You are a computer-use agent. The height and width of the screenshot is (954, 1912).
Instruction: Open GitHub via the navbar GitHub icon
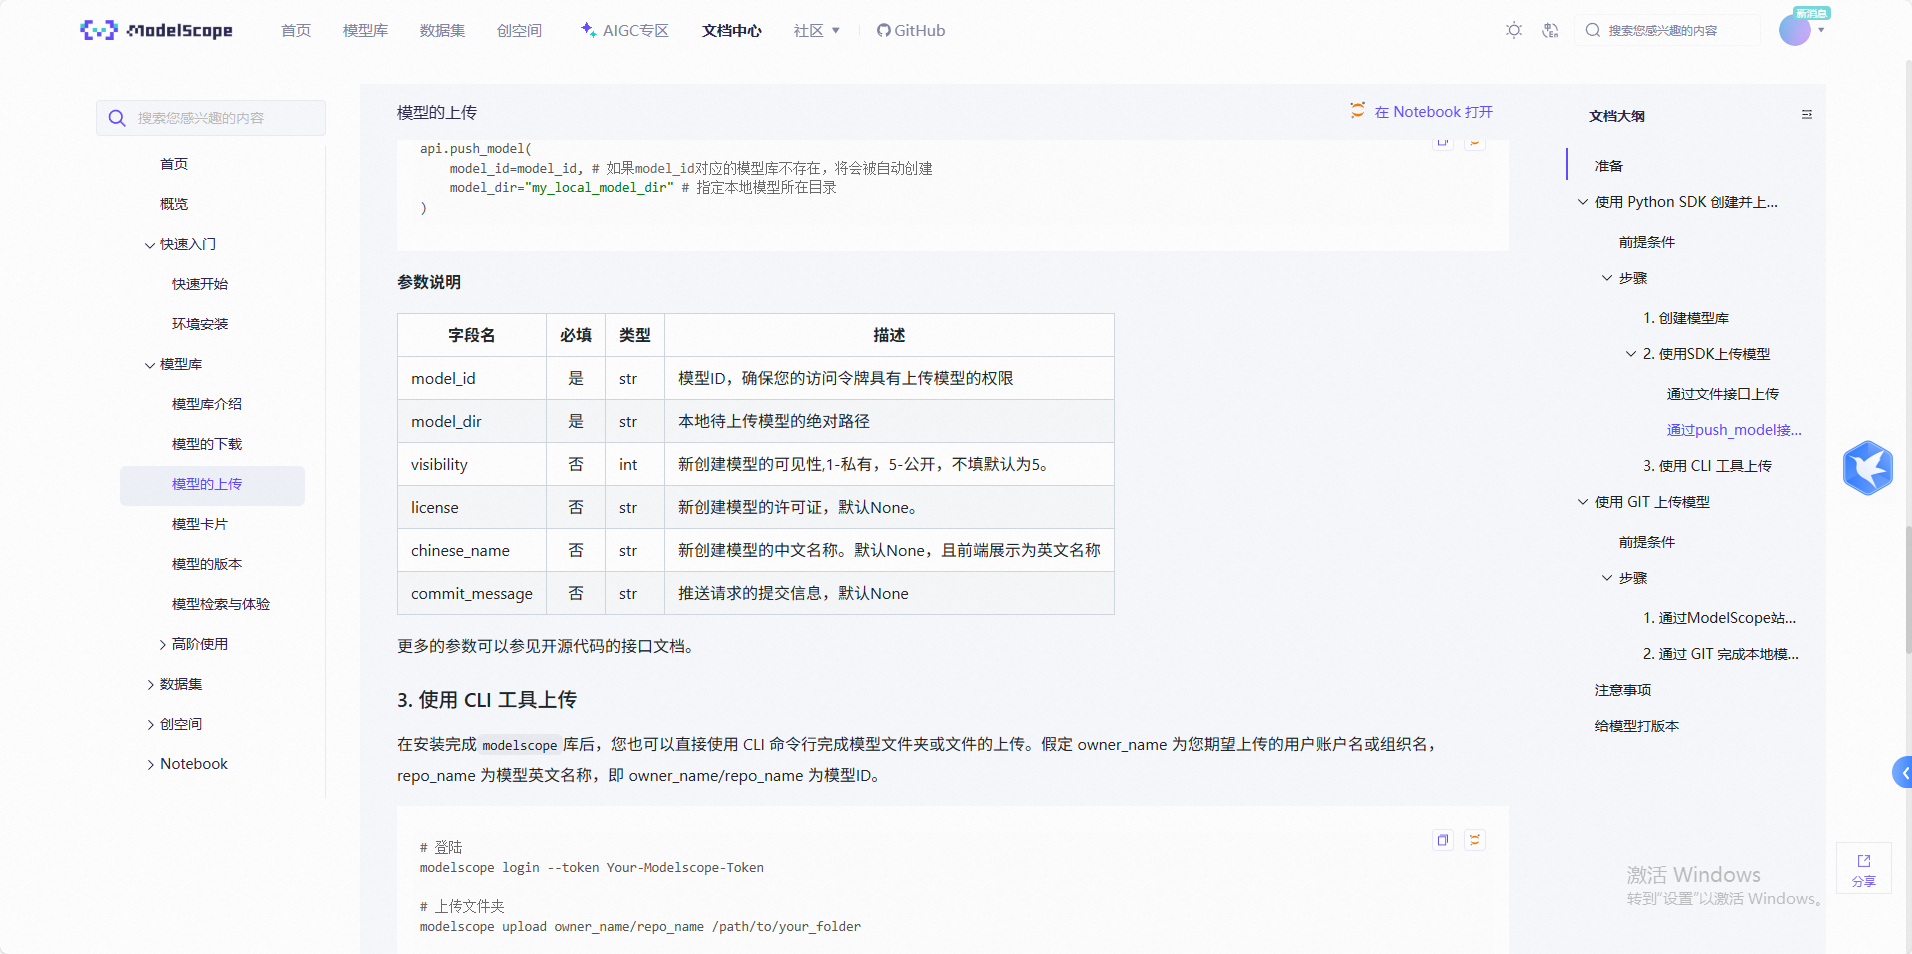[x=884, y=30]
